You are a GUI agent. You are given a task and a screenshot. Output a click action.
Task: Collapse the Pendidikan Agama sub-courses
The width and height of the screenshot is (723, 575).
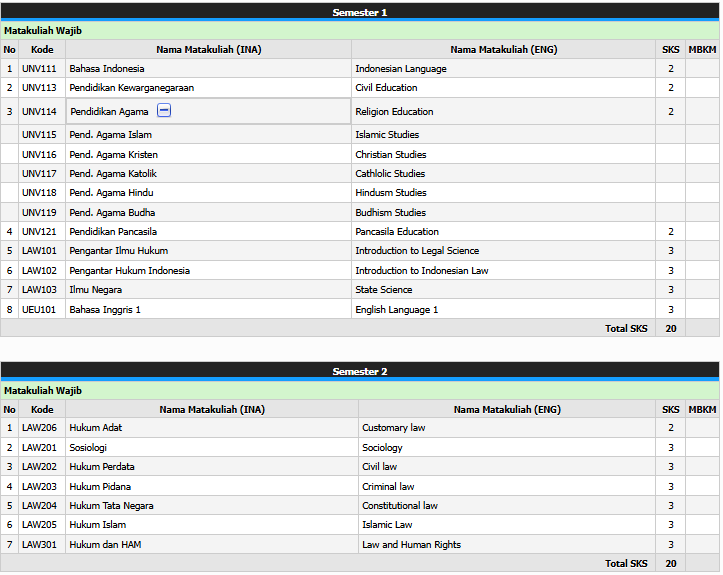[164, 111]
